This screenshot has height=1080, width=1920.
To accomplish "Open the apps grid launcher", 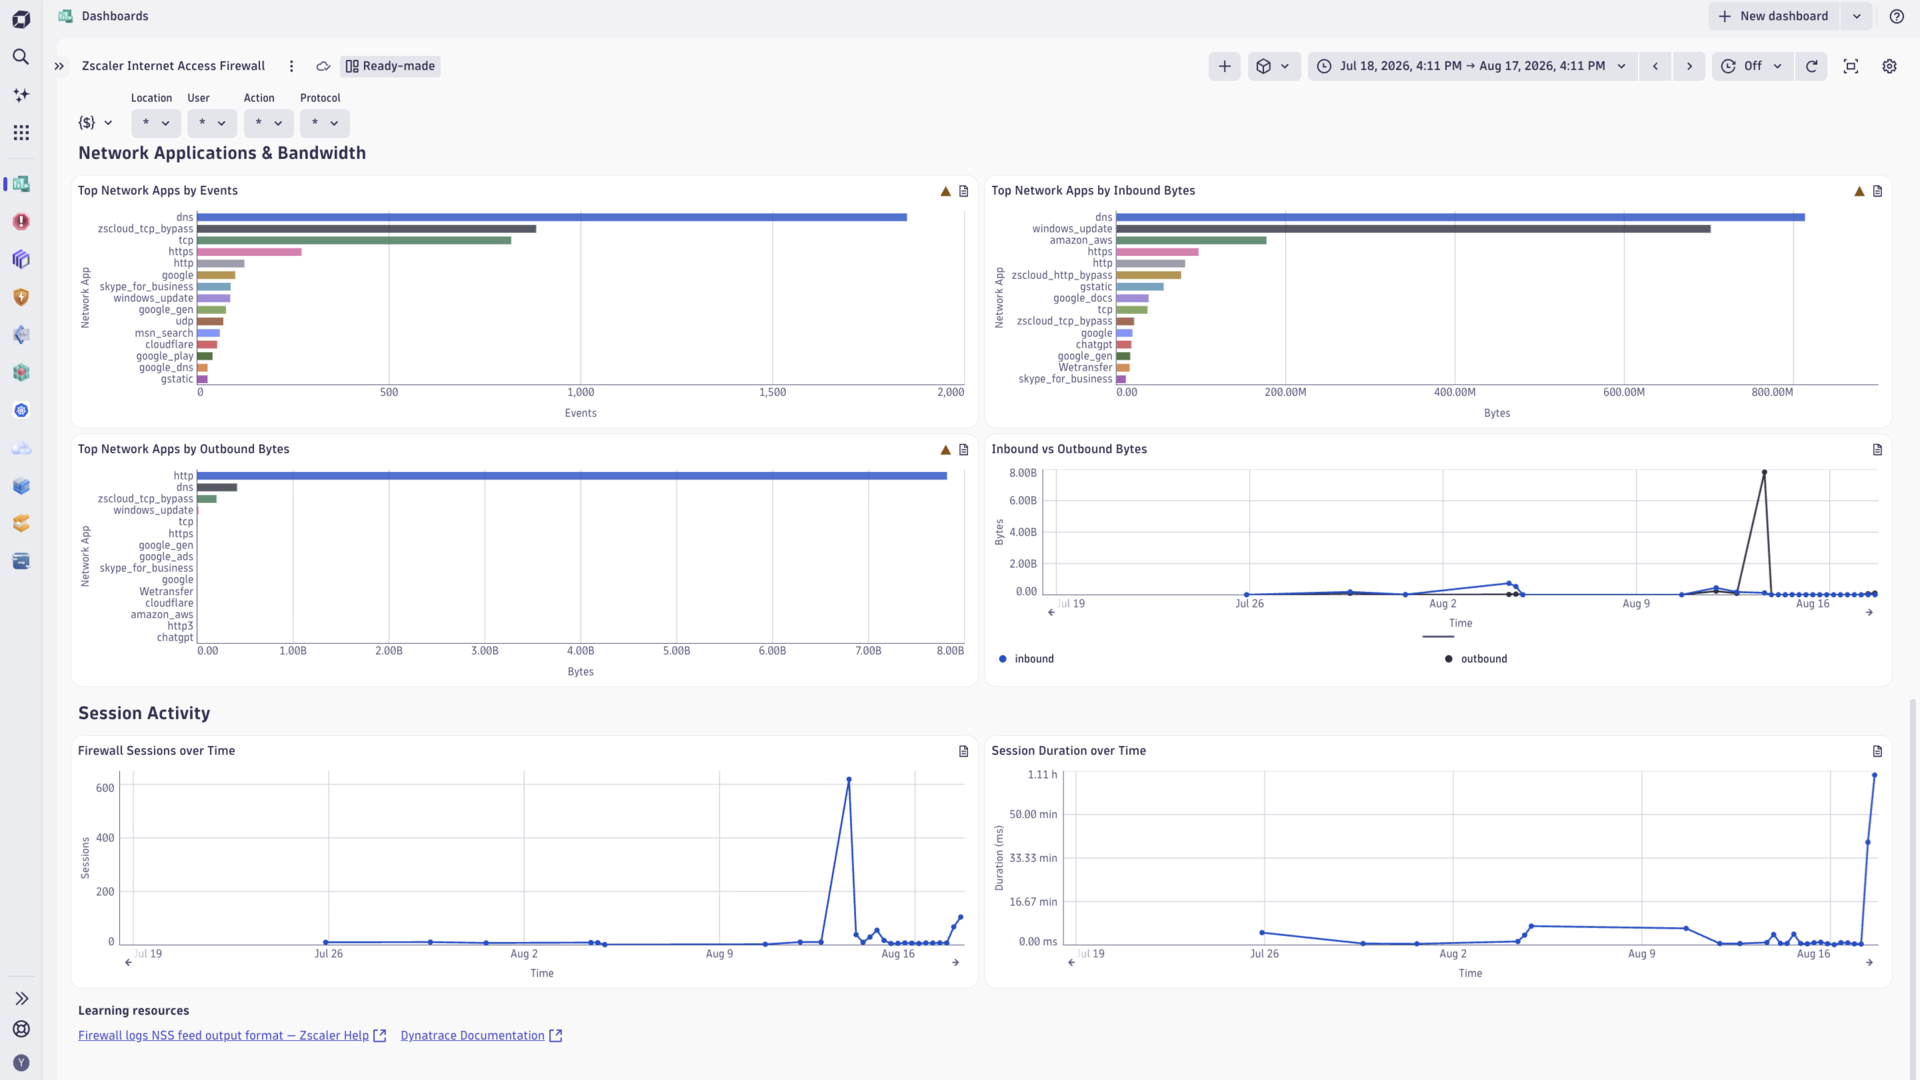I will click(21, 133).
